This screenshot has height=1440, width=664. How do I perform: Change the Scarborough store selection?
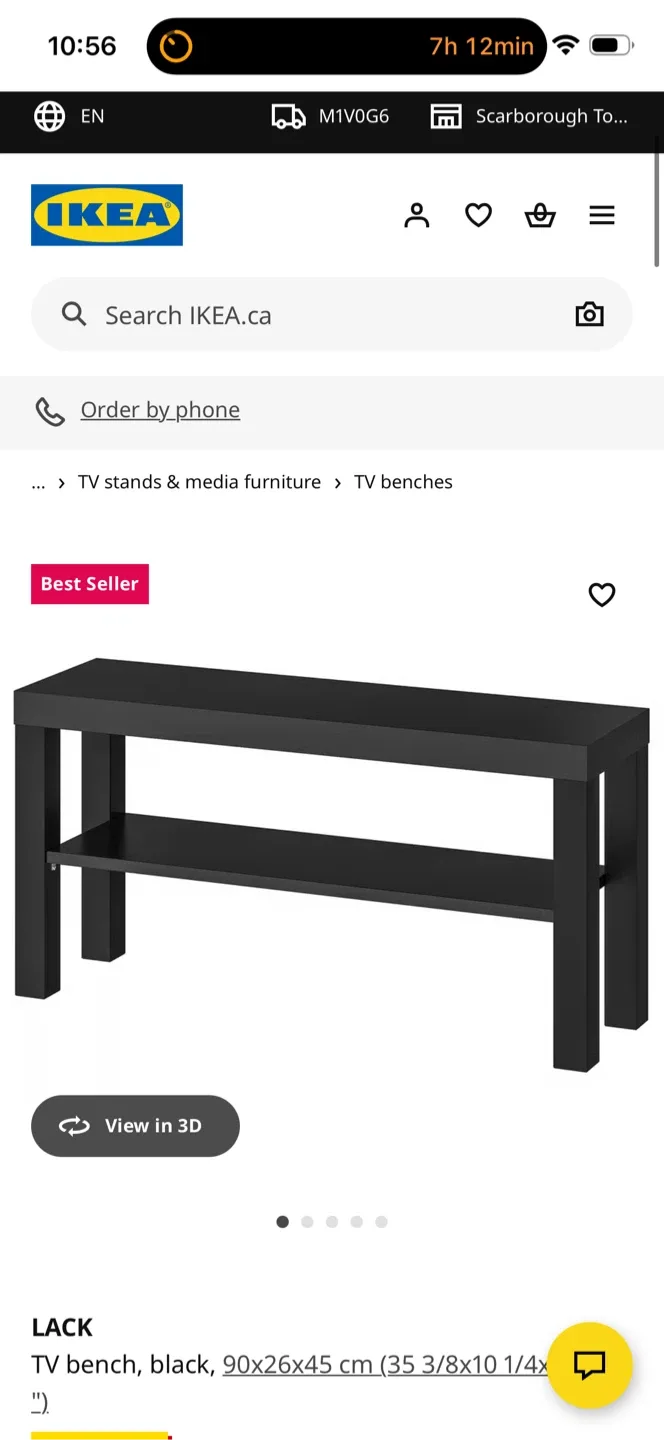tap(529, 116)
